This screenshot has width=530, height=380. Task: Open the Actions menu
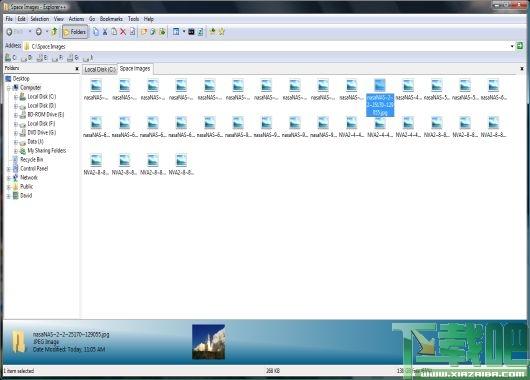[x=76, y=19]
